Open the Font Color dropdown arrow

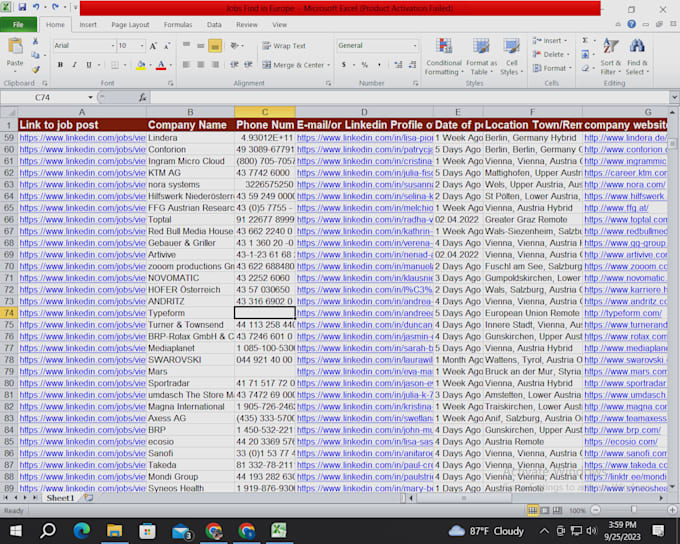pos(170,65)
